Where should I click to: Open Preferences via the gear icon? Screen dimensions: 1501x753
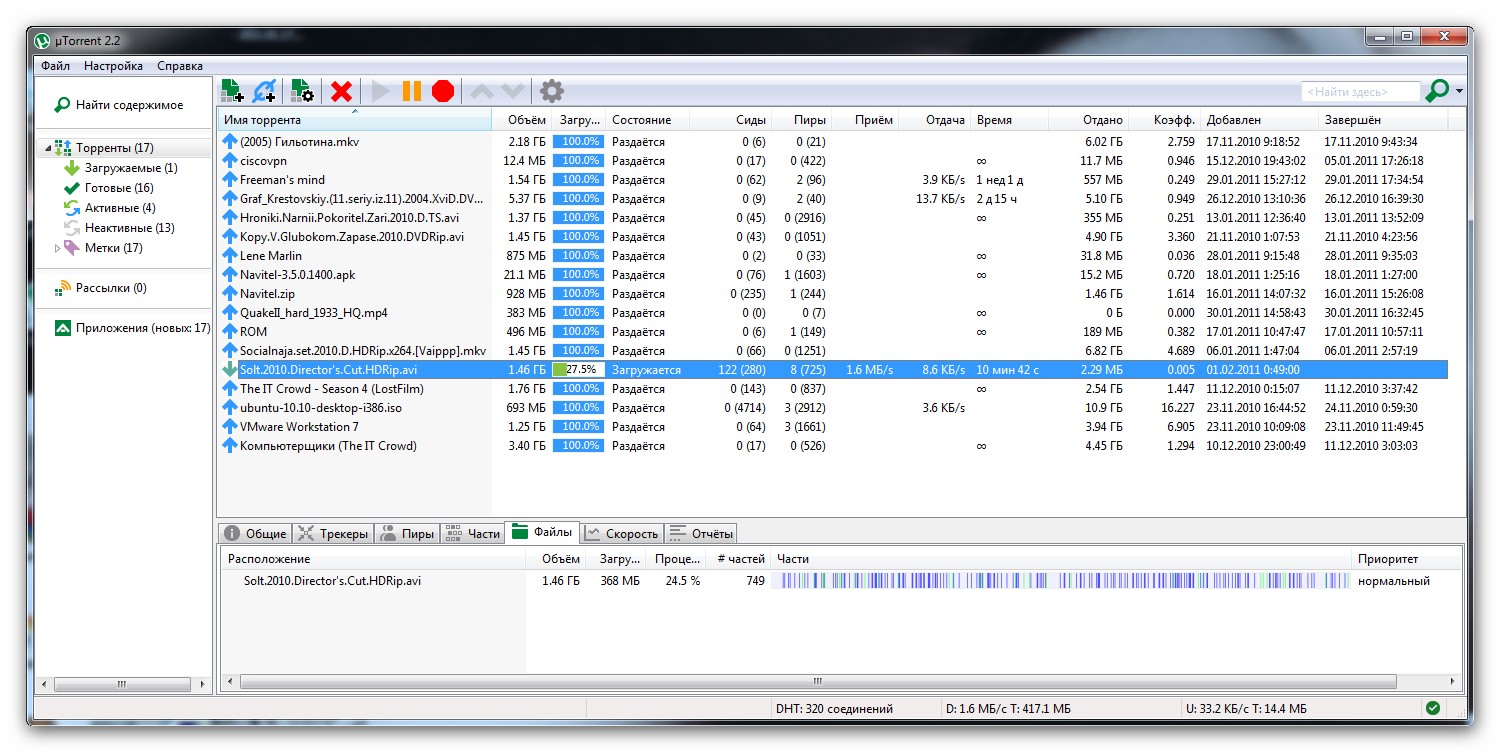click(x=551, y=91)
